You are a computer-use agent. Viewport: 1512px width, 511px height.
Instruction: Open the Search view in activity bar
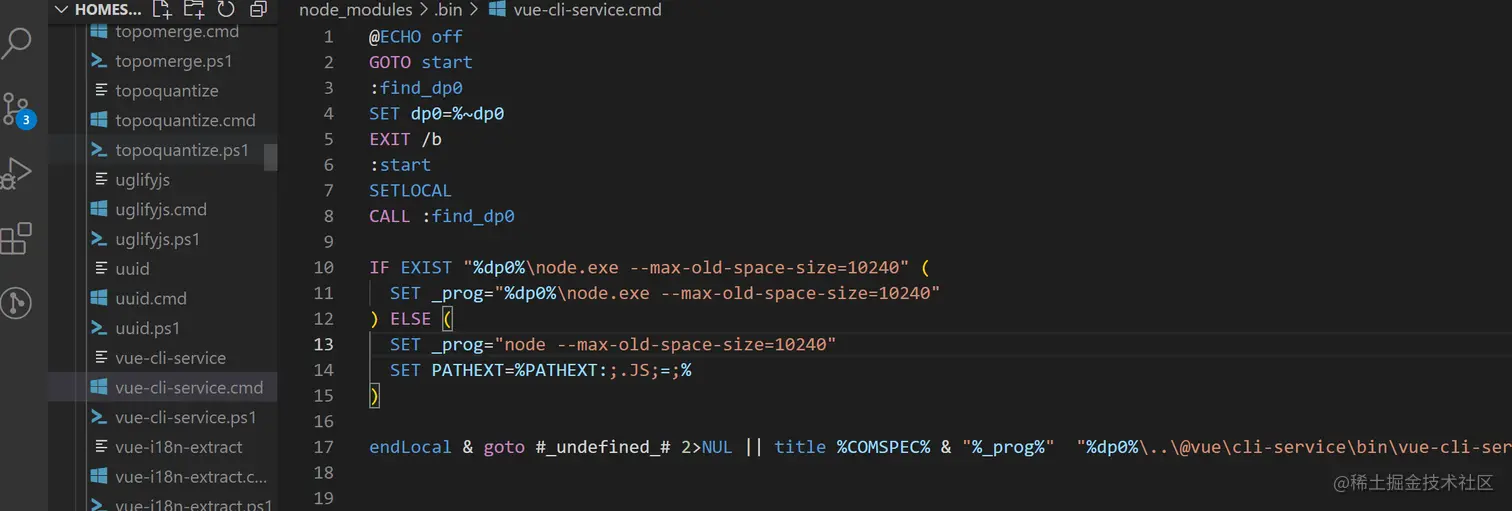point(17,43)
